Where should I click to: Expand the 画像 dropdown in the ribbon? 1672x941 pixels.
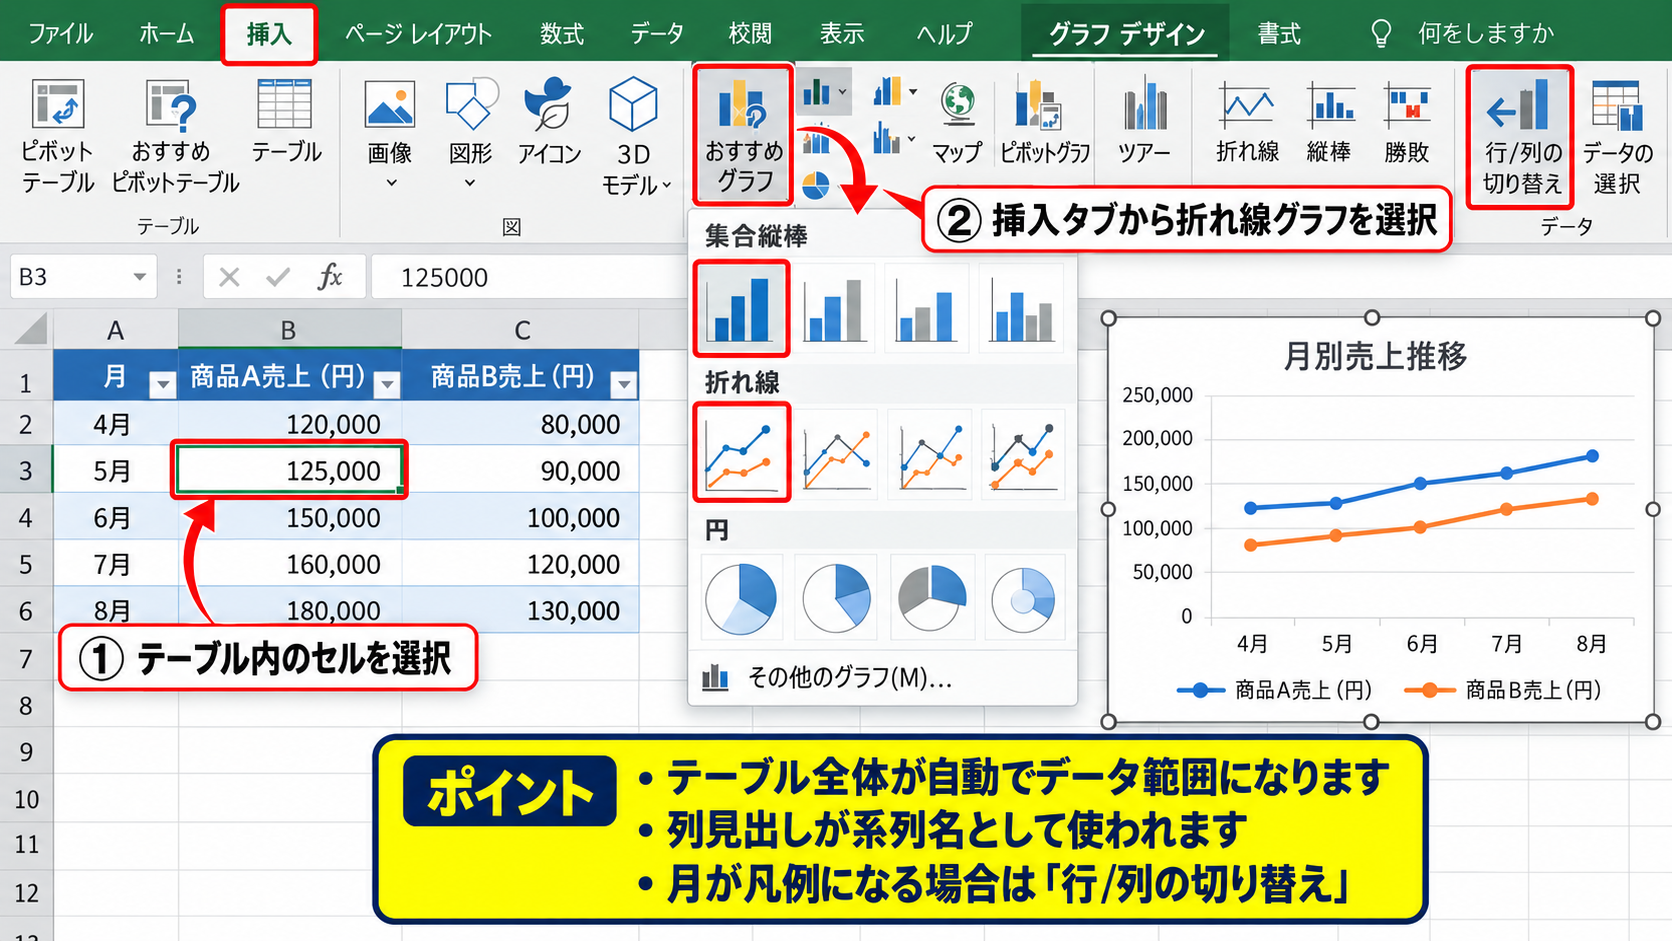point(391,183)
